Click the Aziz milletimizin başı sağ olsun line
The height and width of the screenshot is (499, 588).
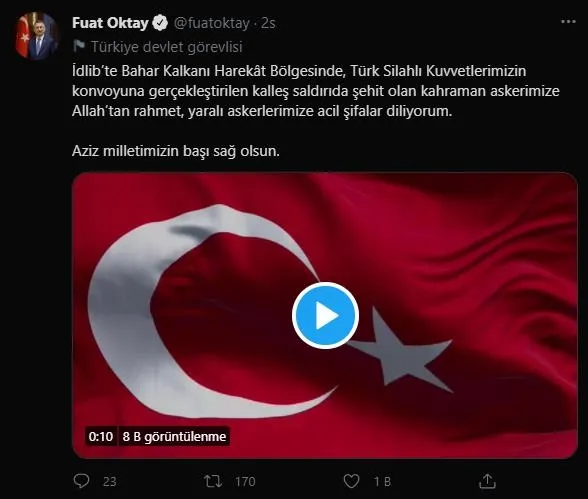[176, 151]
